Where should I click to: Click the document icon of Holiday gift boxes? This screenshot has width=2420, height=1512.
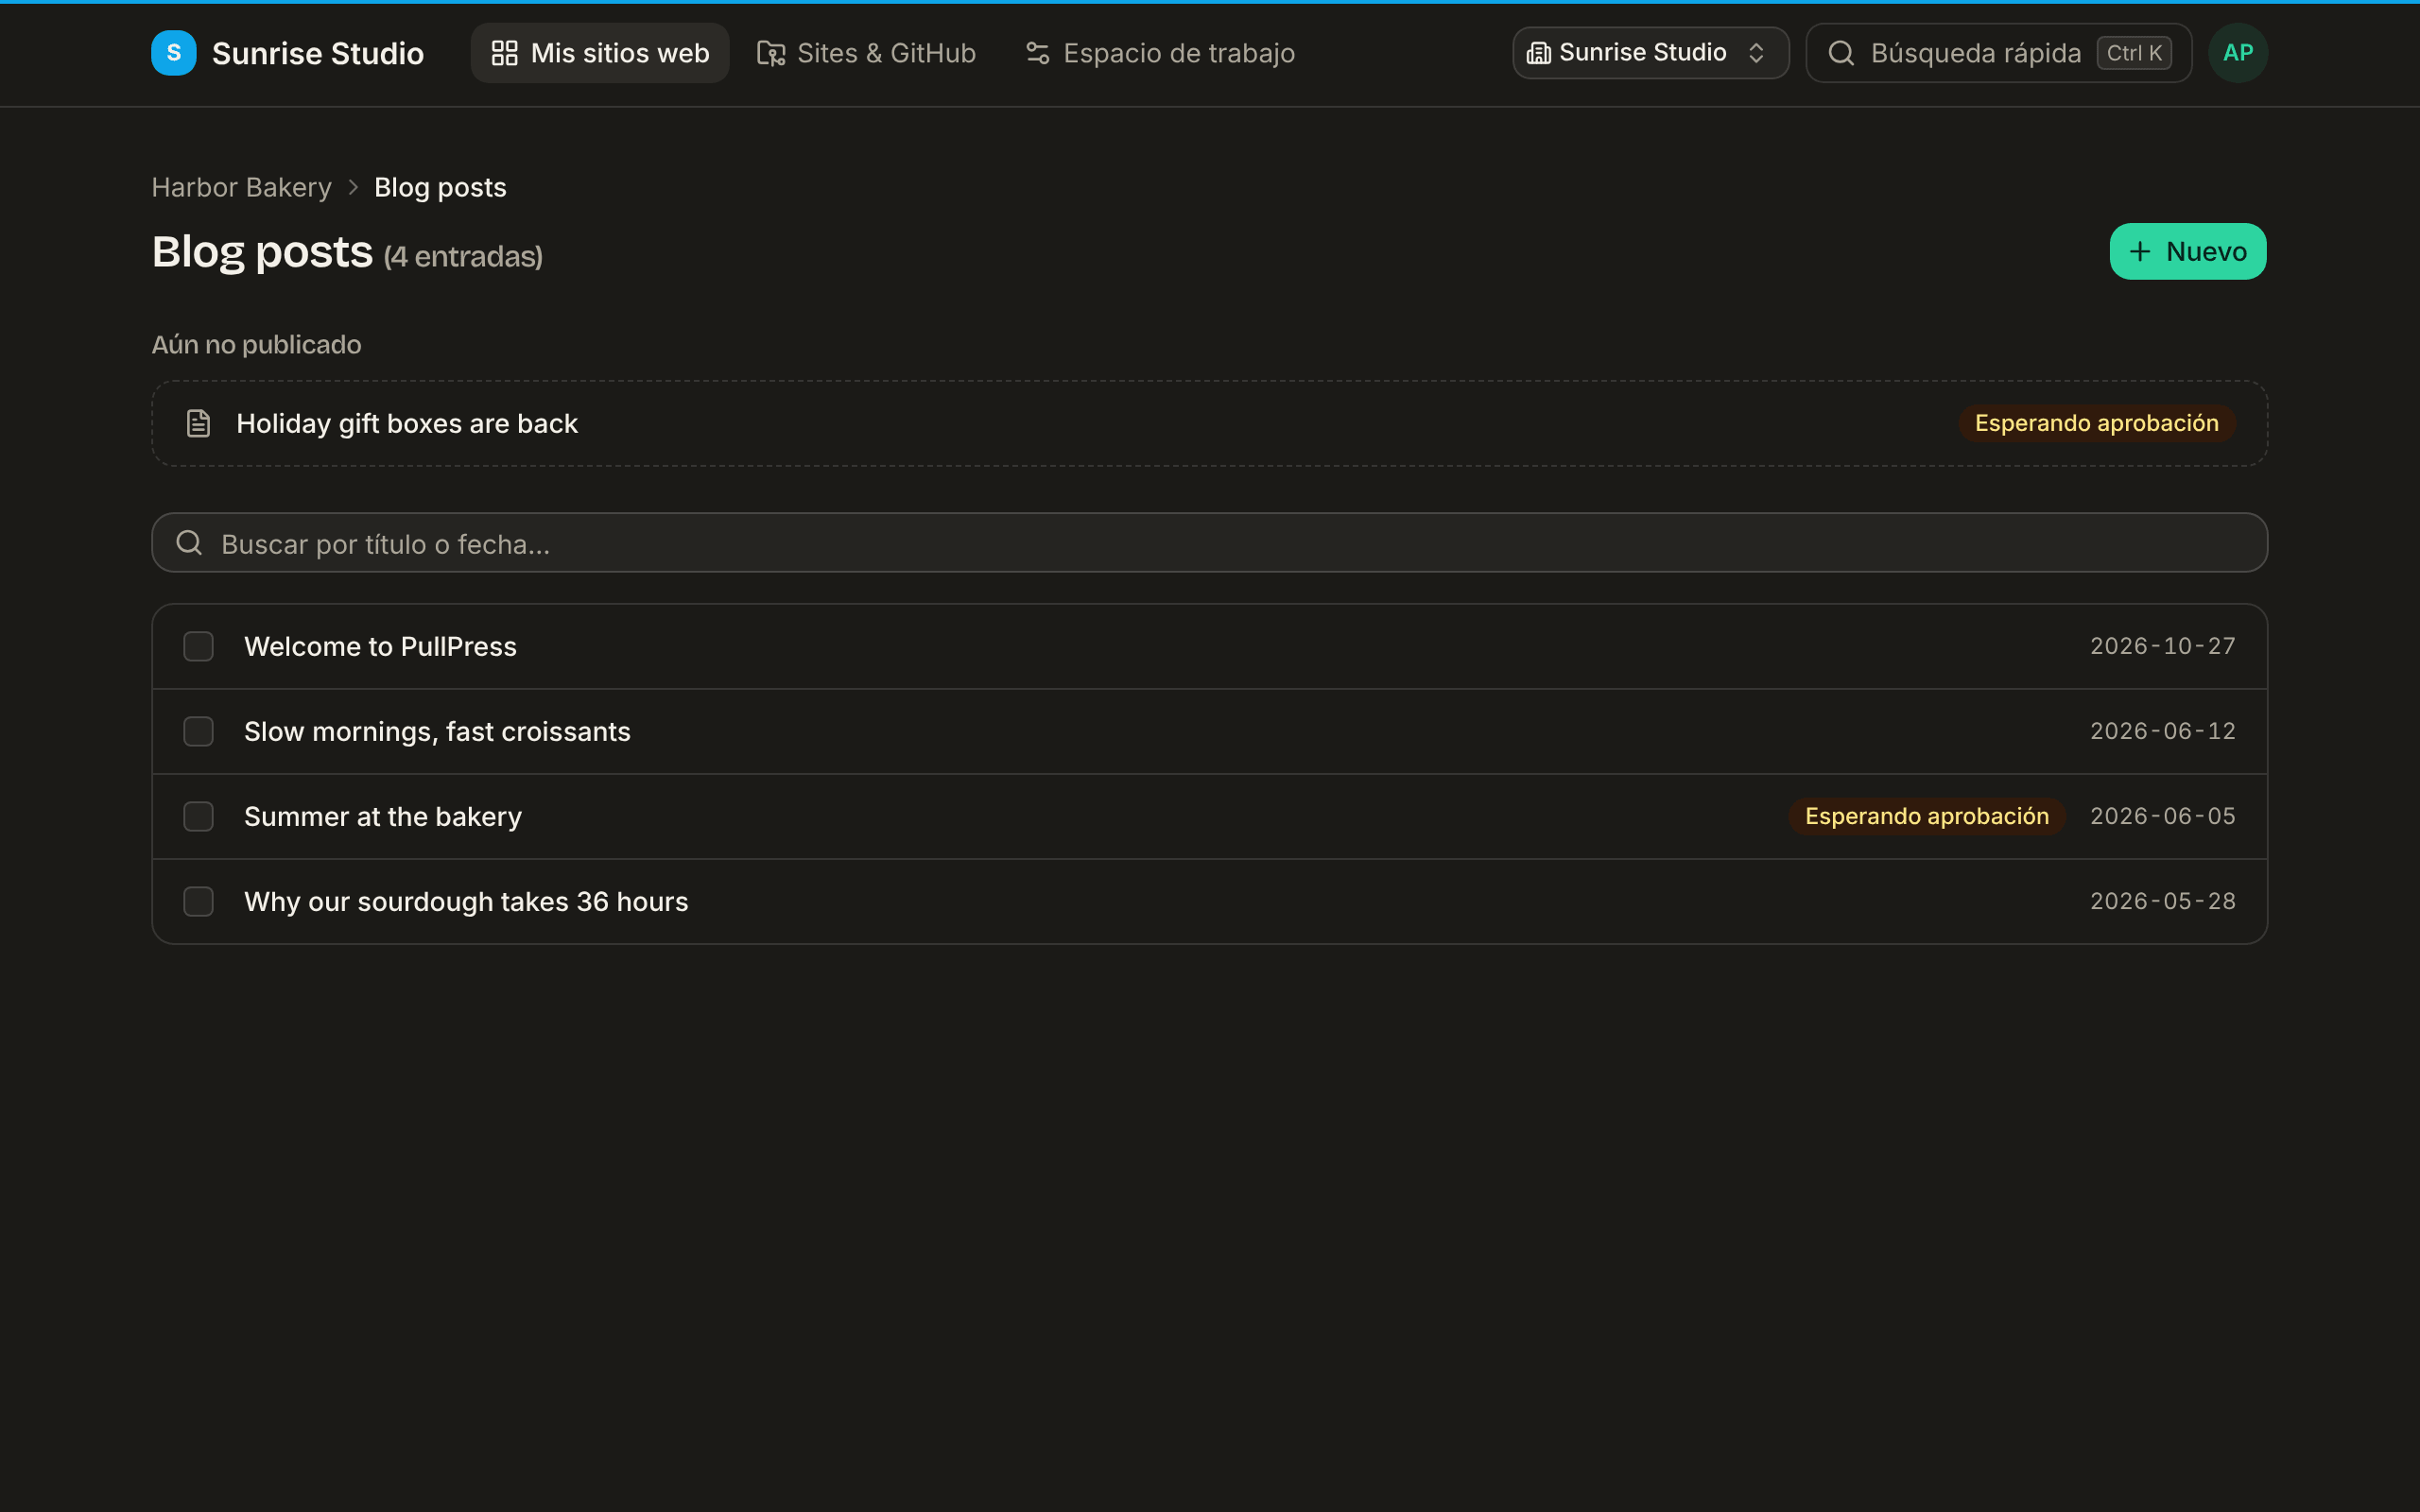coord(199,423)
